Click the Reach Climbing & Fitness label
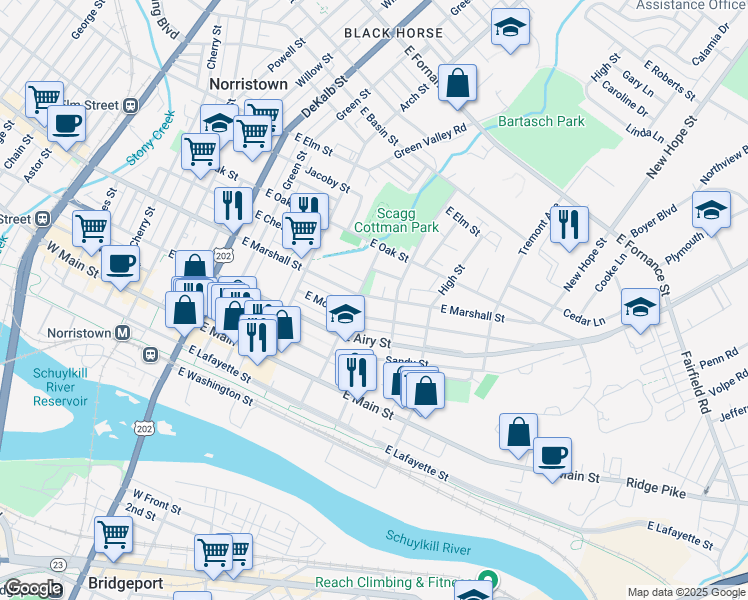748x600 pixels. 395,582
